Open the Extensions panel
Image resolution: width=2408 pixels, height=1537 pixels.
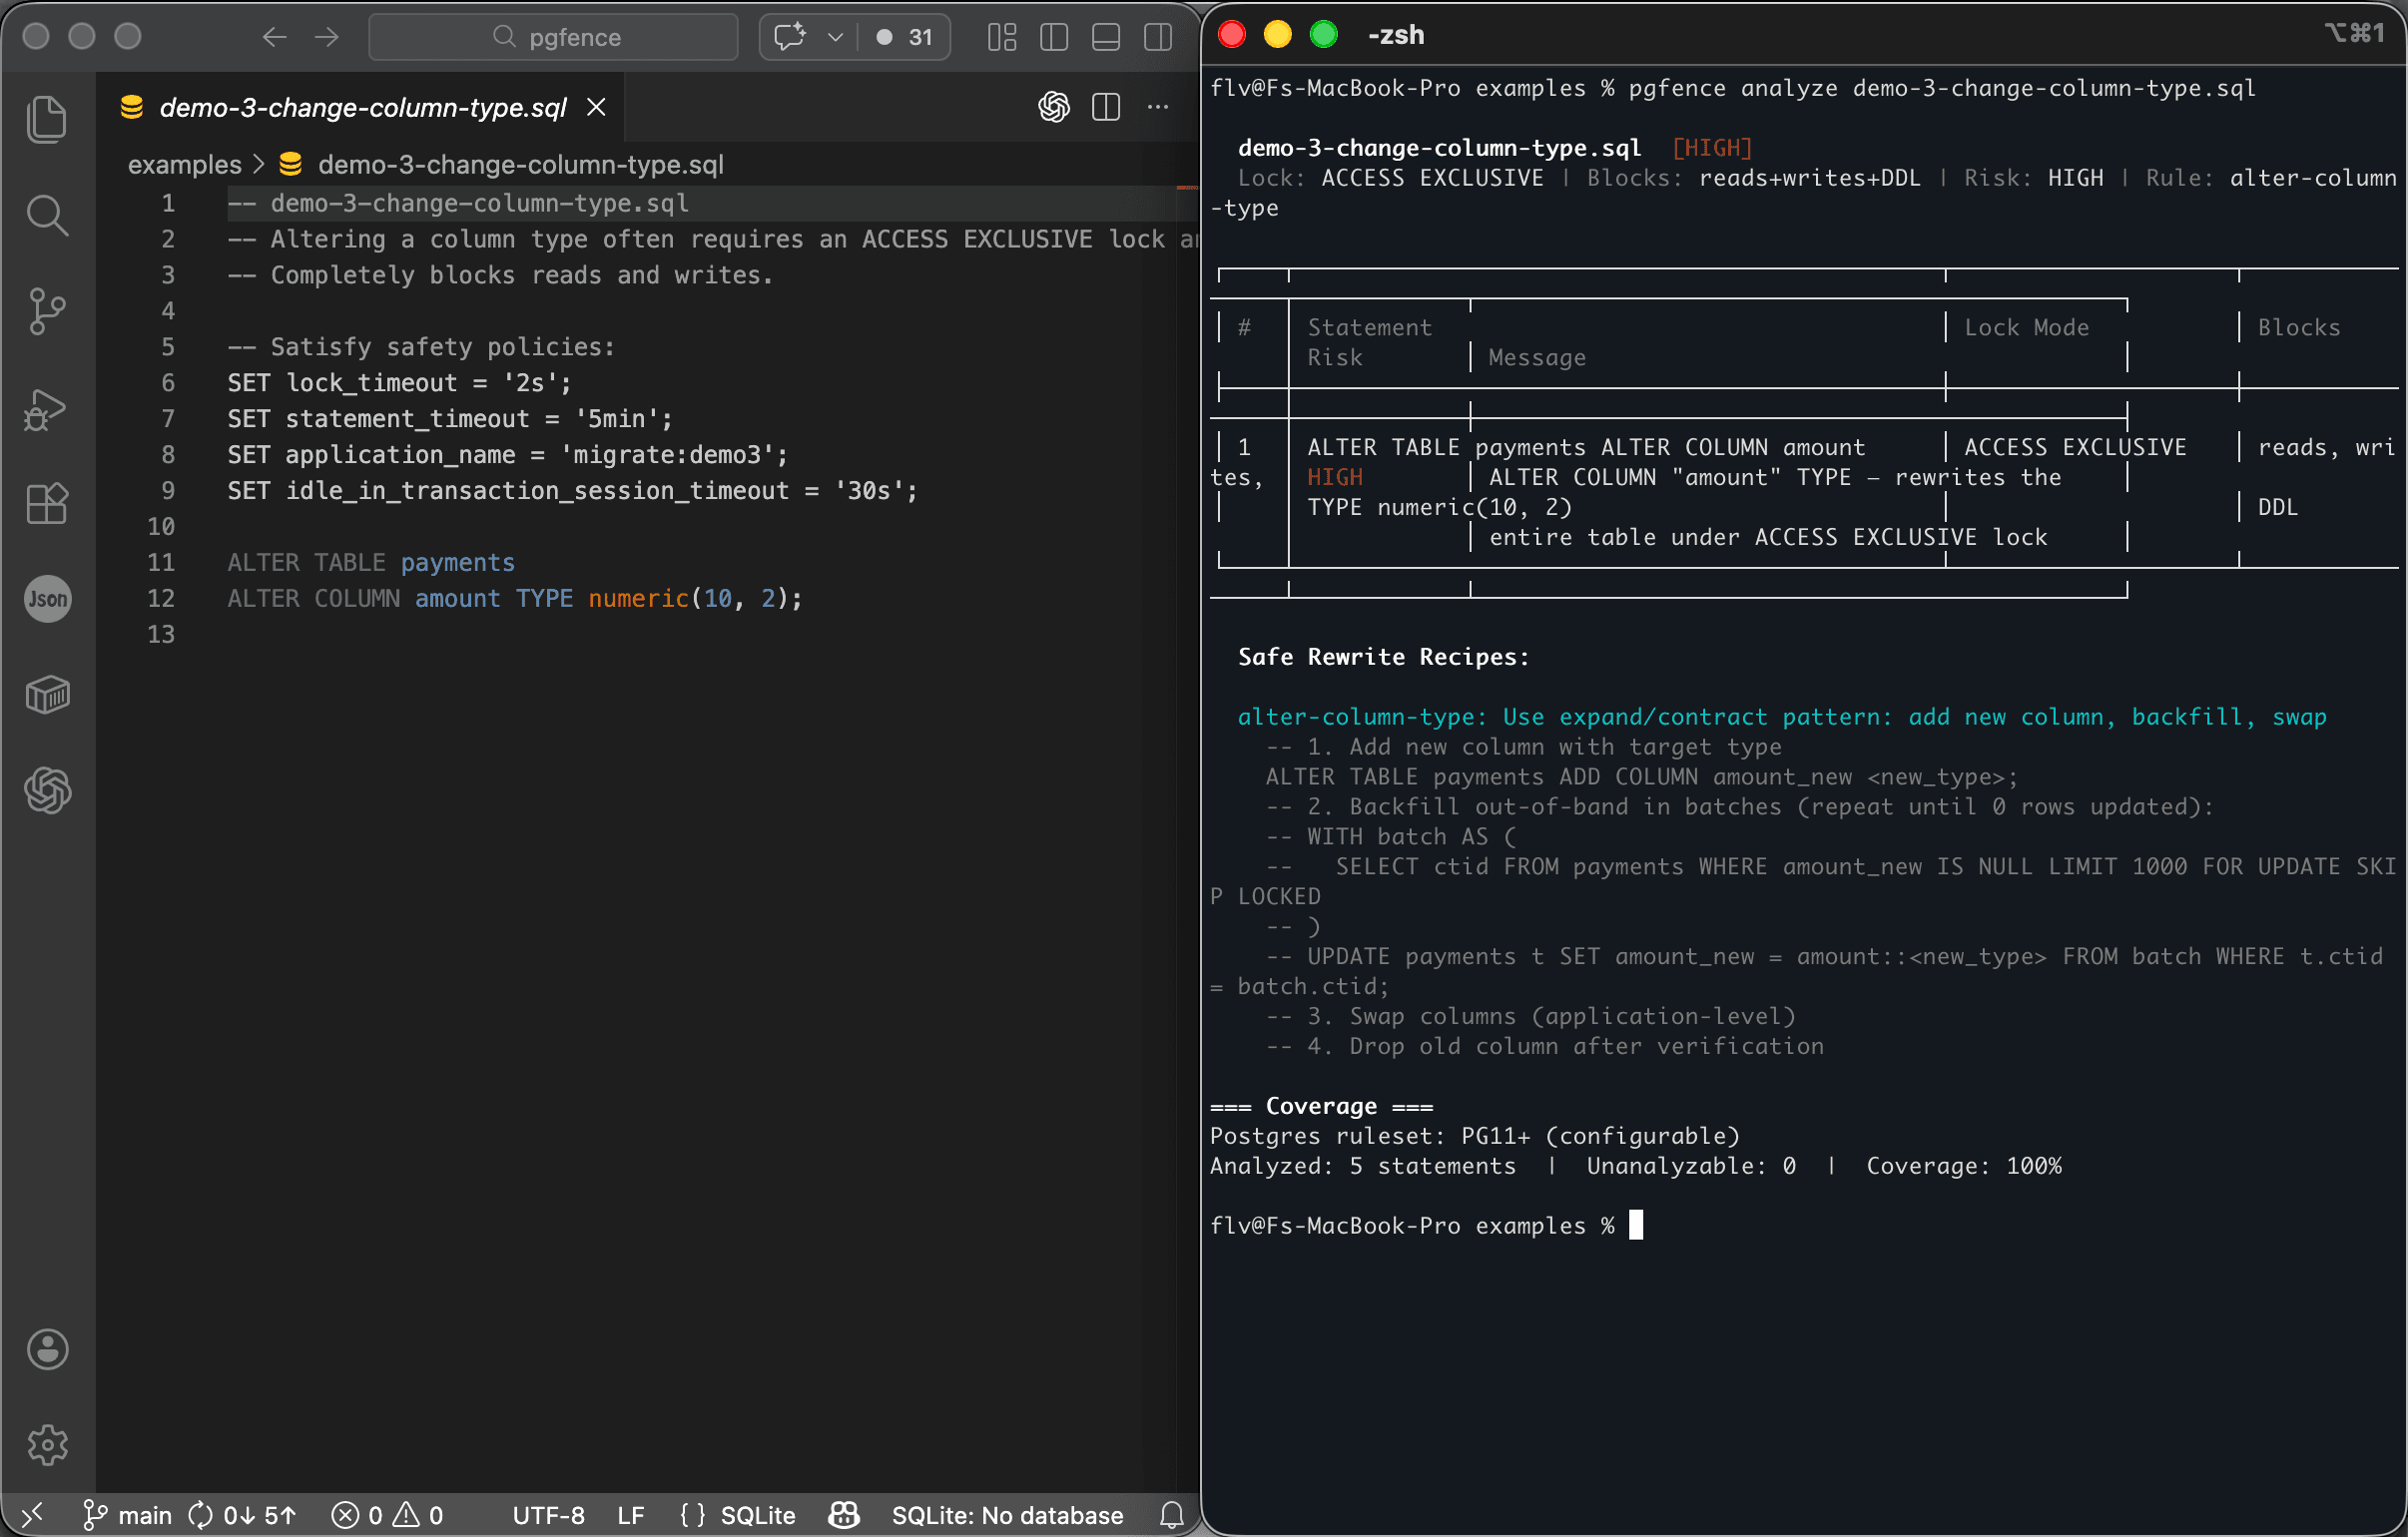click(x=47, y=503)
